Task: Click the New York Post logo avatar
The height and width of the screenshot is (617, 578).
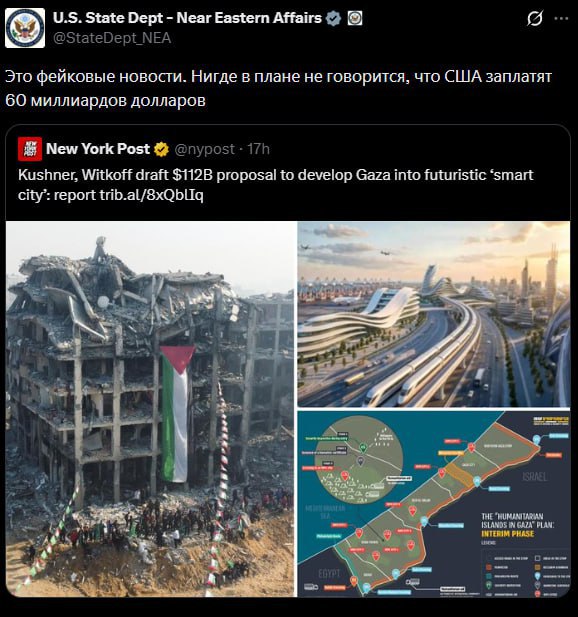Action: click(x=30, y=149)
